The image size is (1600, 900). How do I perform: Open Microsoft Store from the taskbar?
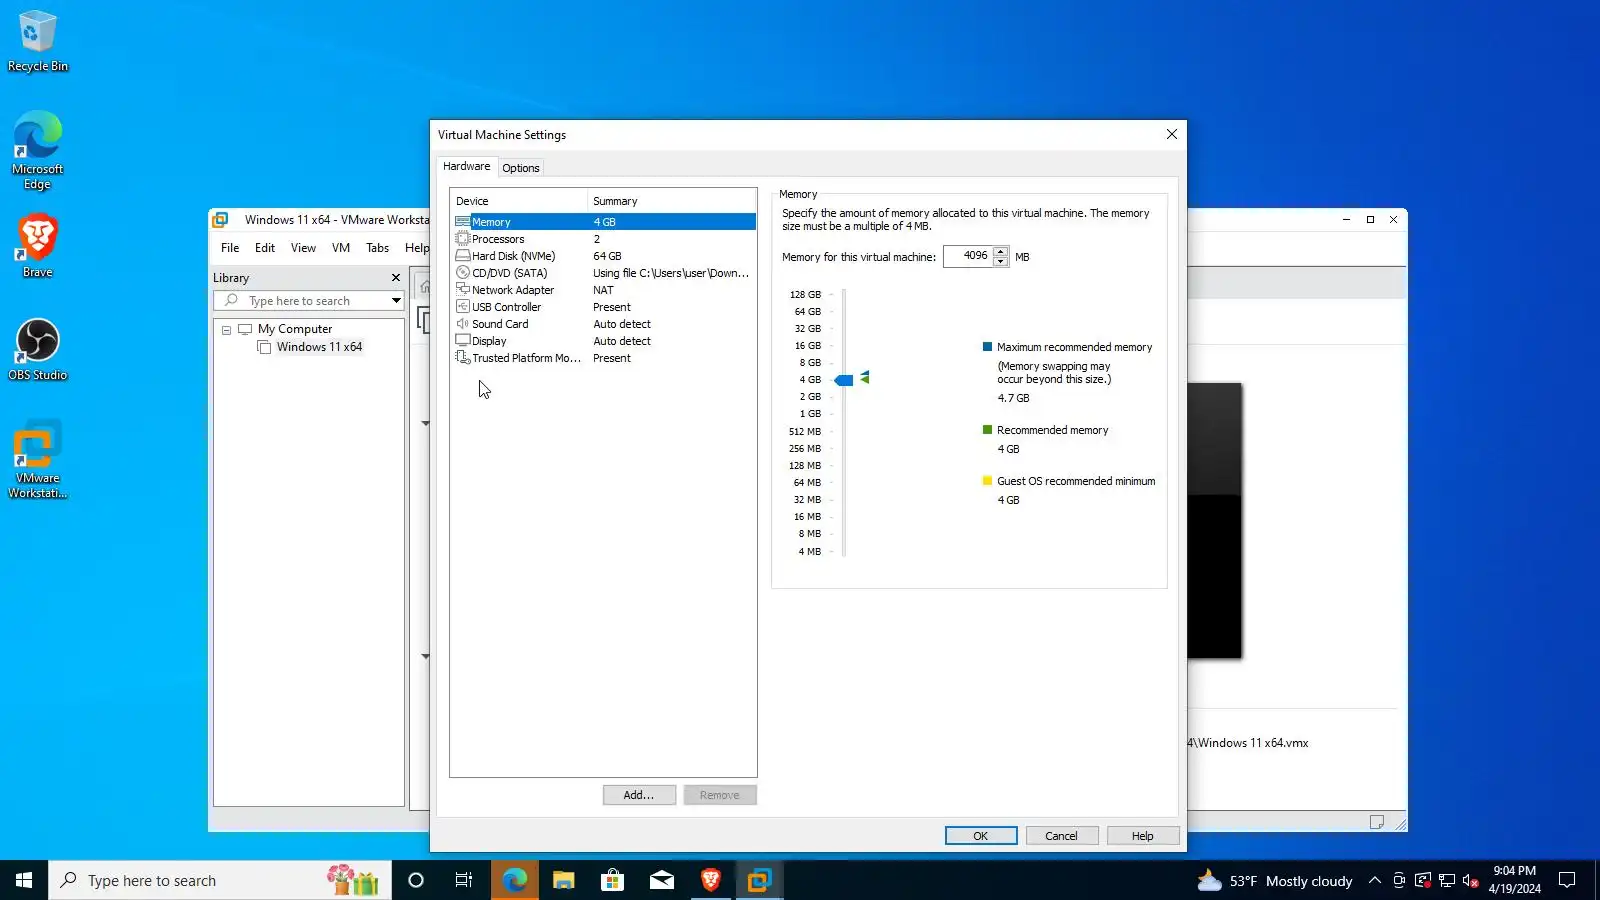point(613,880)
